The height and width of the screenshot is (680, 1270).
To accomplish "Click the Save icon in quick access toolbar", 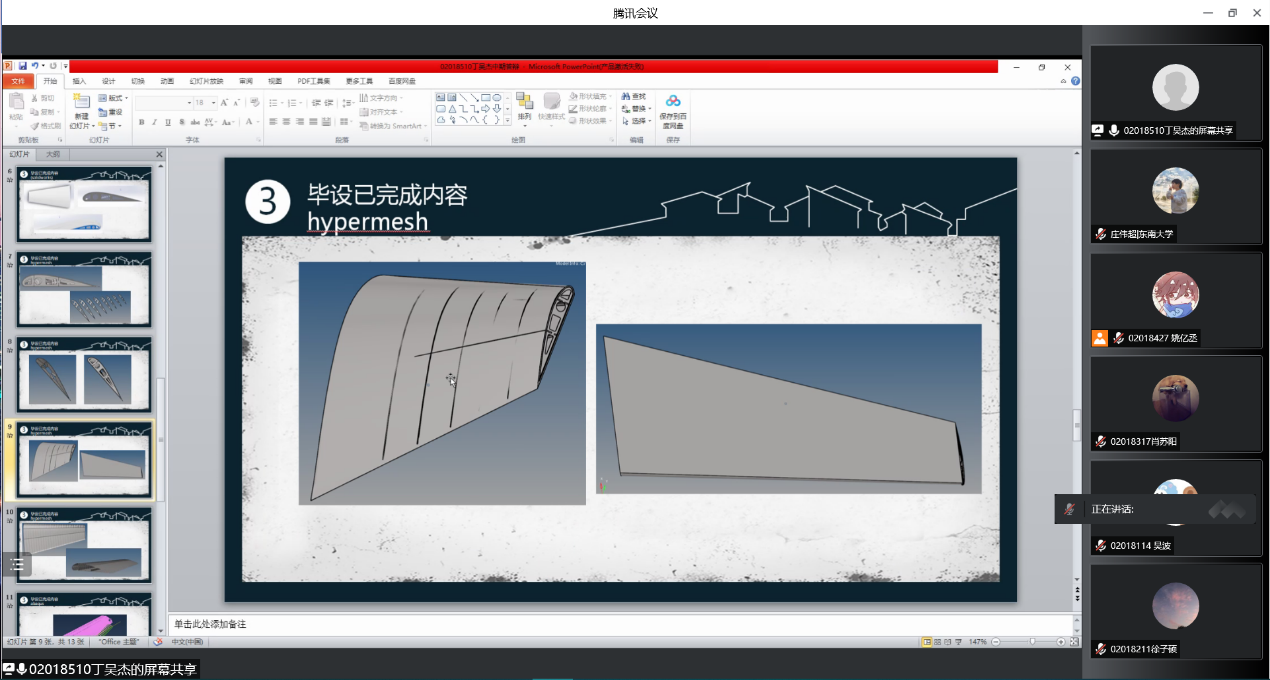I will [22, 66].
